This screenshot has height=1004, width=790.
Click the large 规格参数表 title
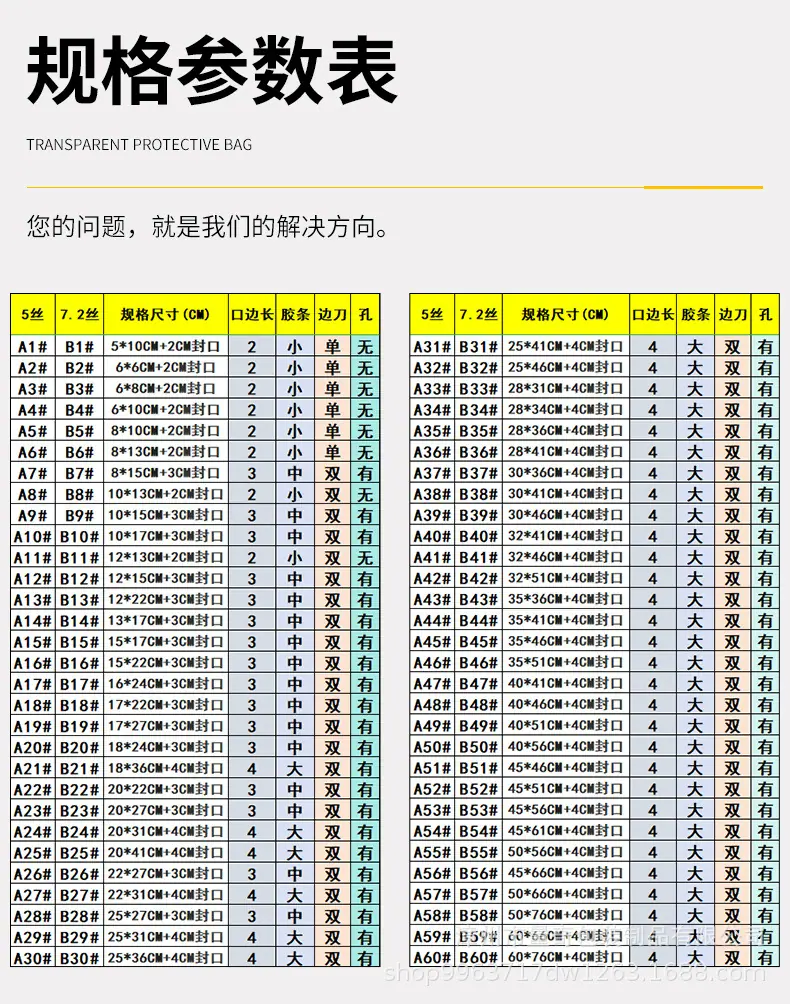coord(211,72)
